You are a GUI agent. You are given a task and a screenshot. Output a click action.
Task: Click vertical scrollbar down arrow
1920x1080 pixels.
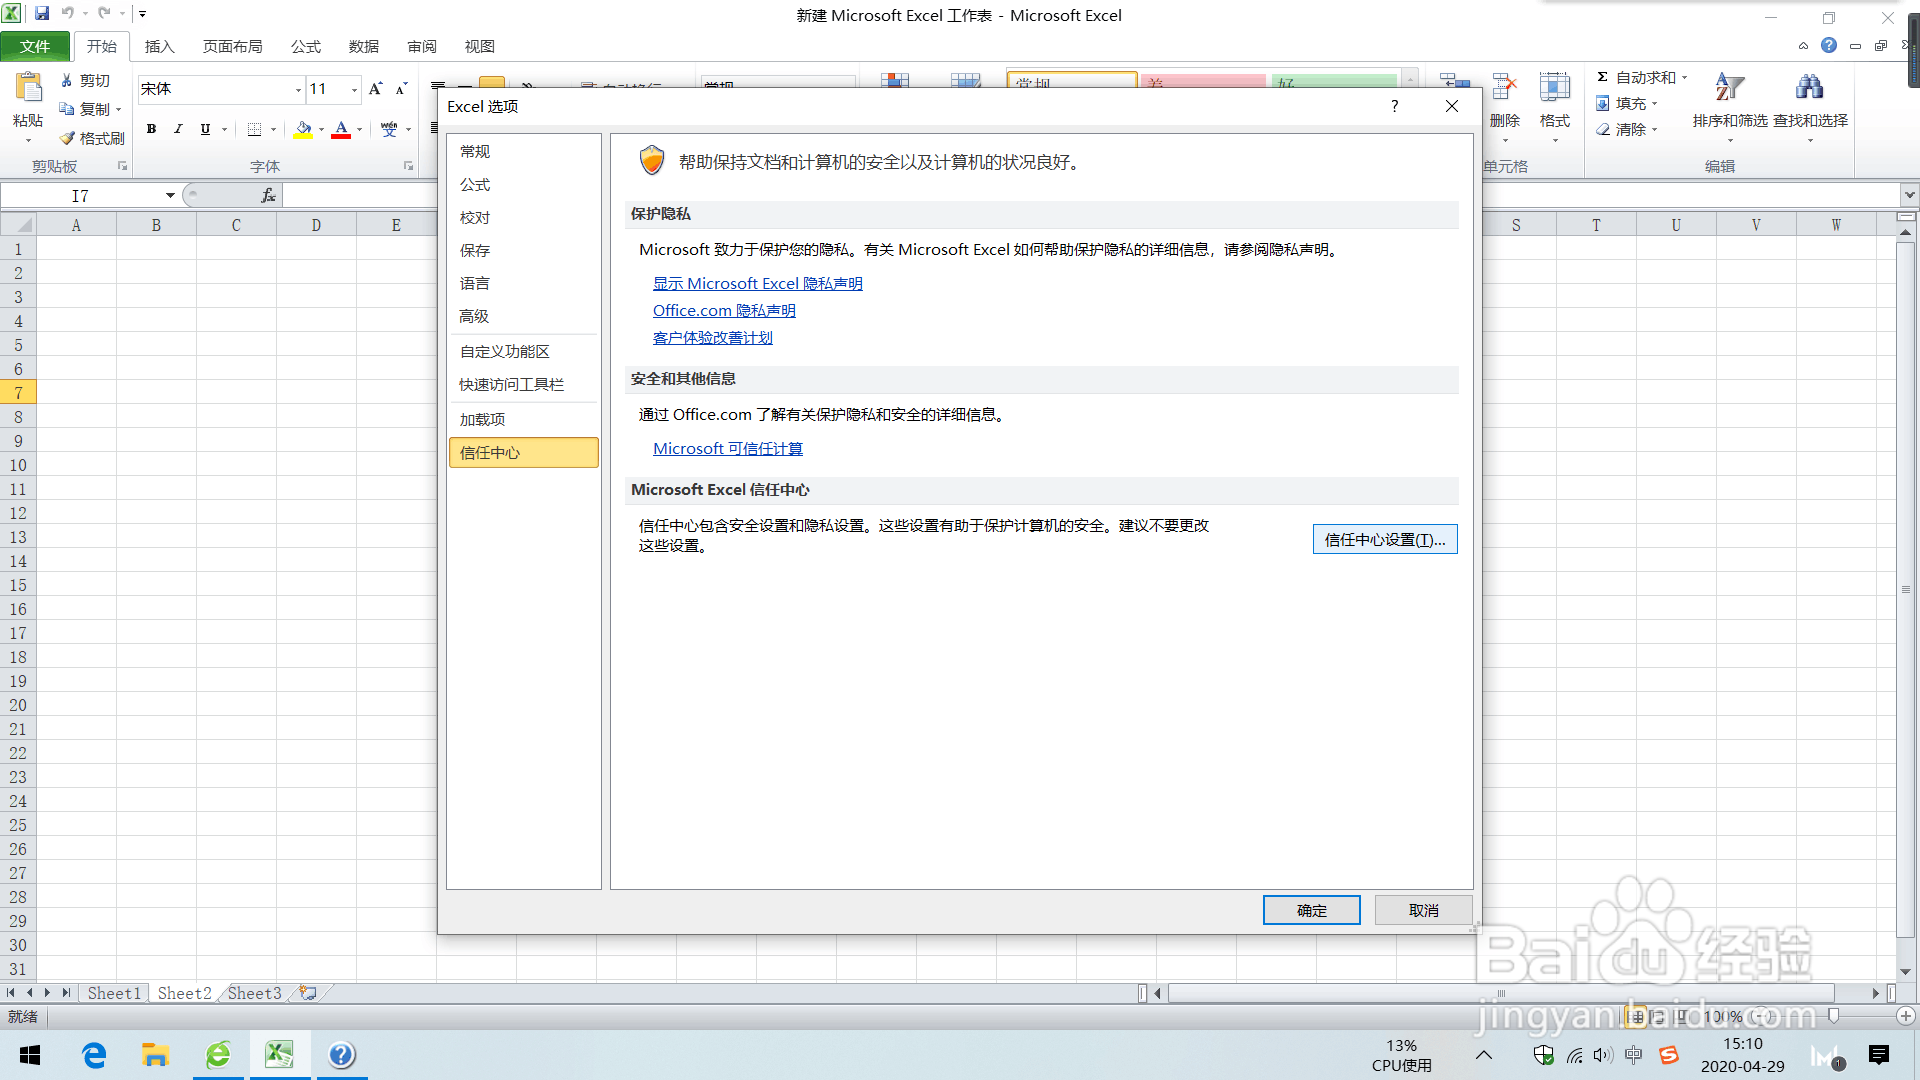[x=1906, y=971]
